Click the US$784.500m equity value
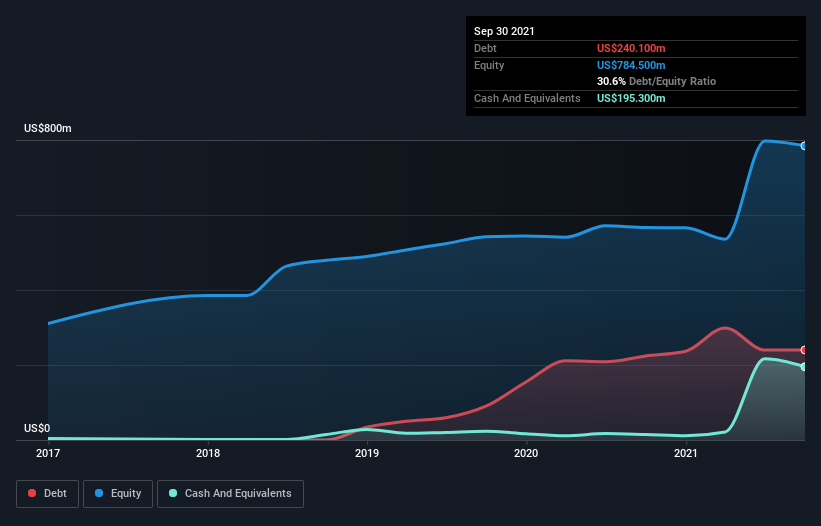Viewport: 821px width, 526px height. click(631, 65)
